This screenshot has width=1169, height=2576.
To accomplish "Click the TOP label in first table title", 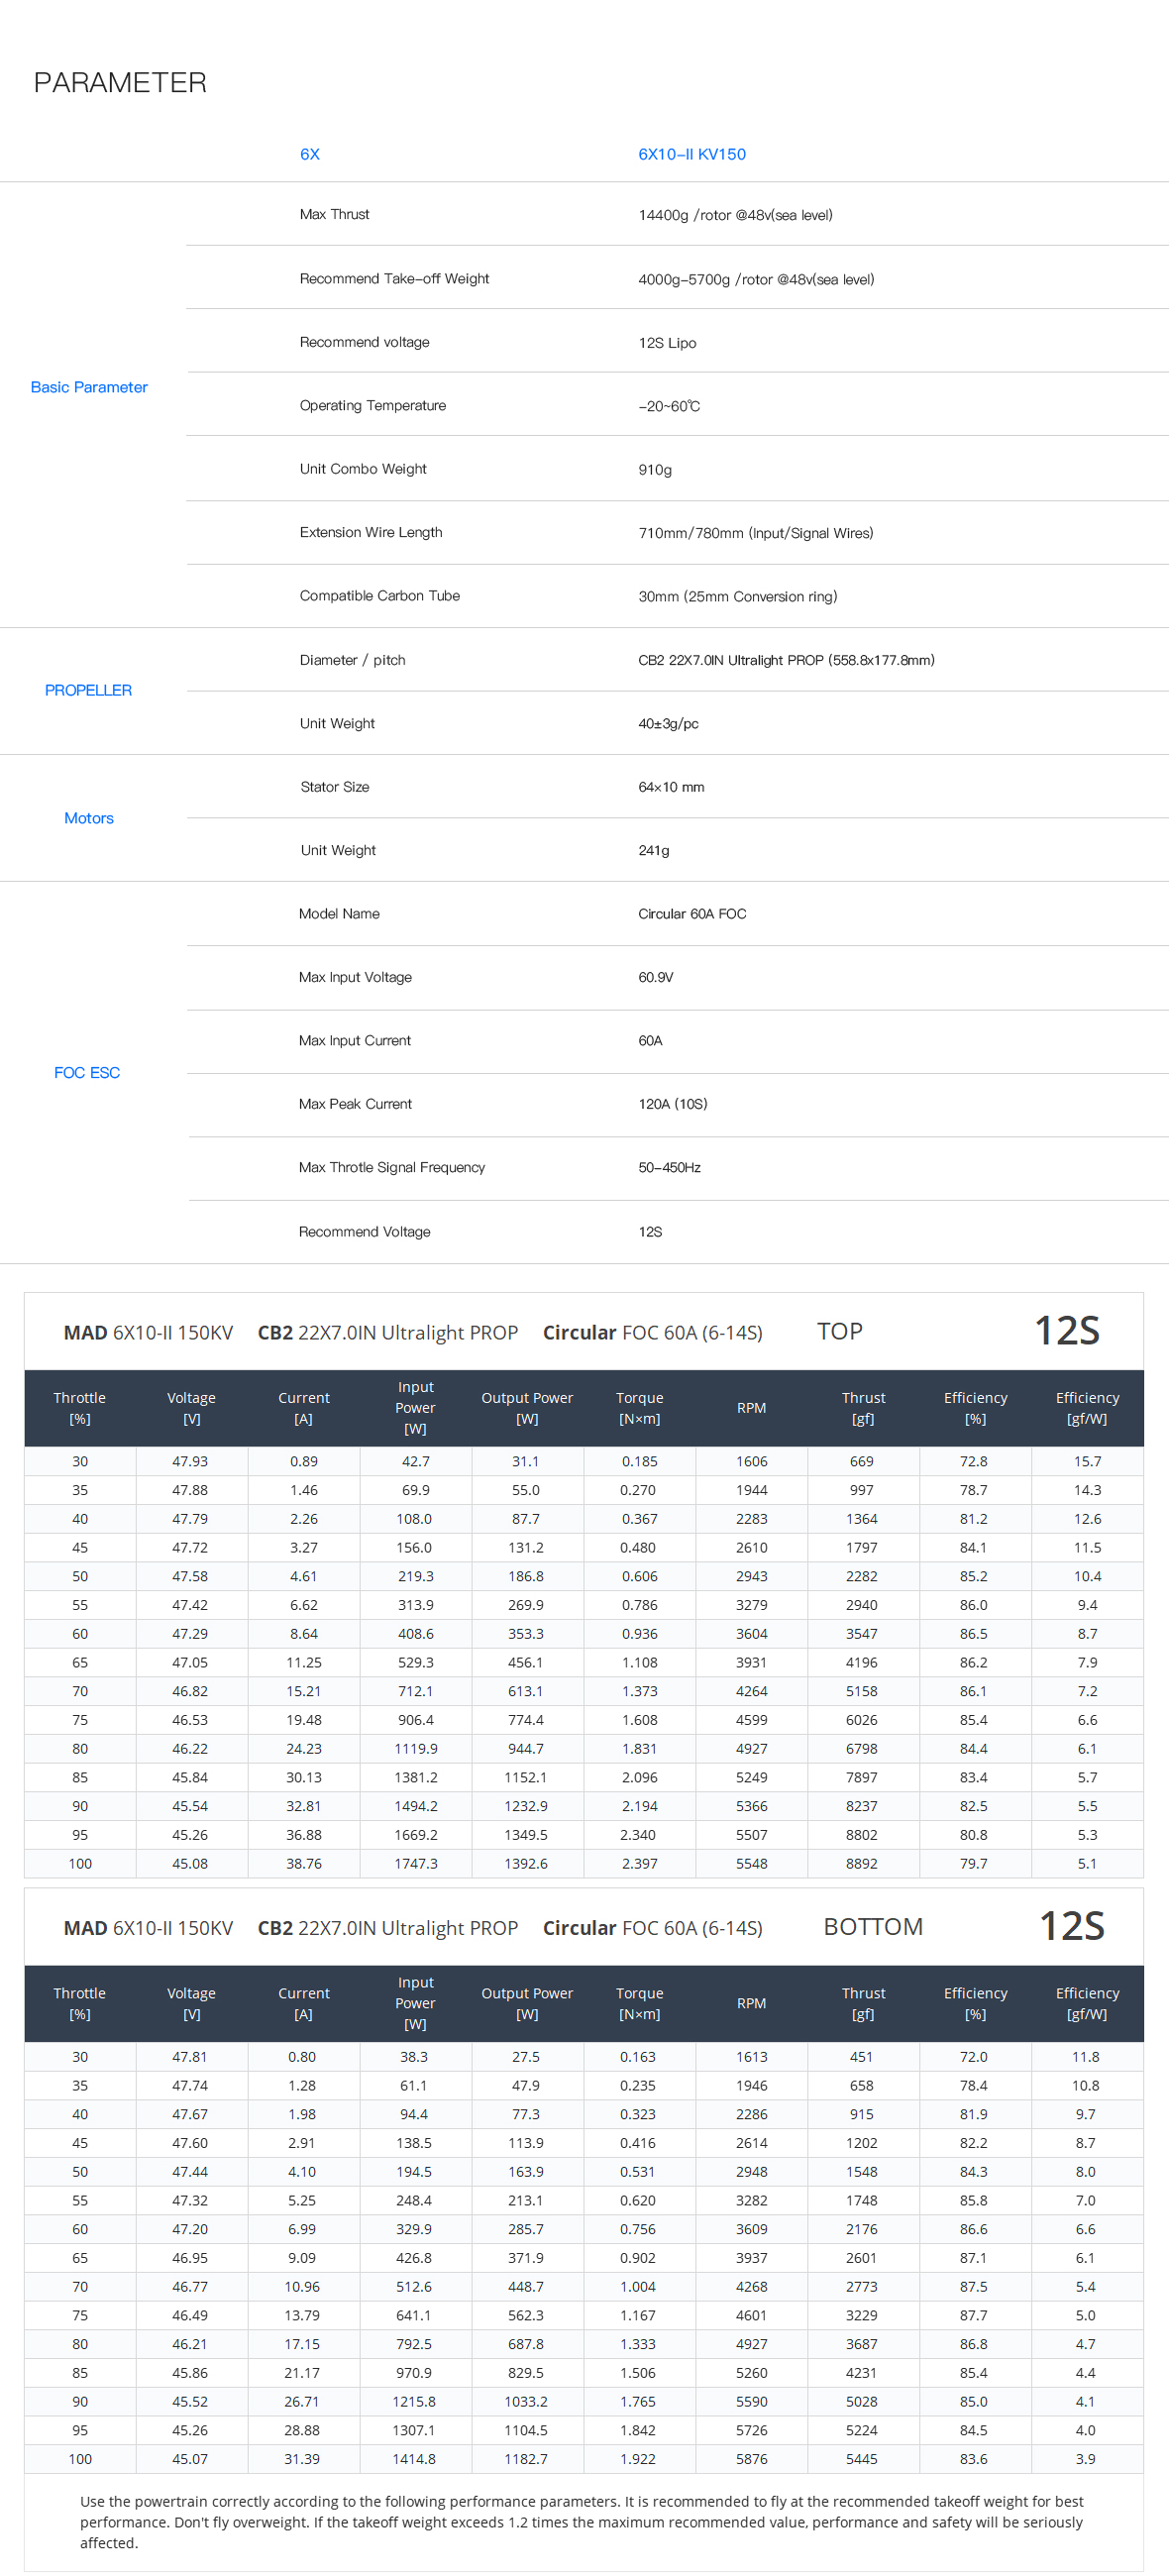I will pyautogui.click(x=839, y=1331).
